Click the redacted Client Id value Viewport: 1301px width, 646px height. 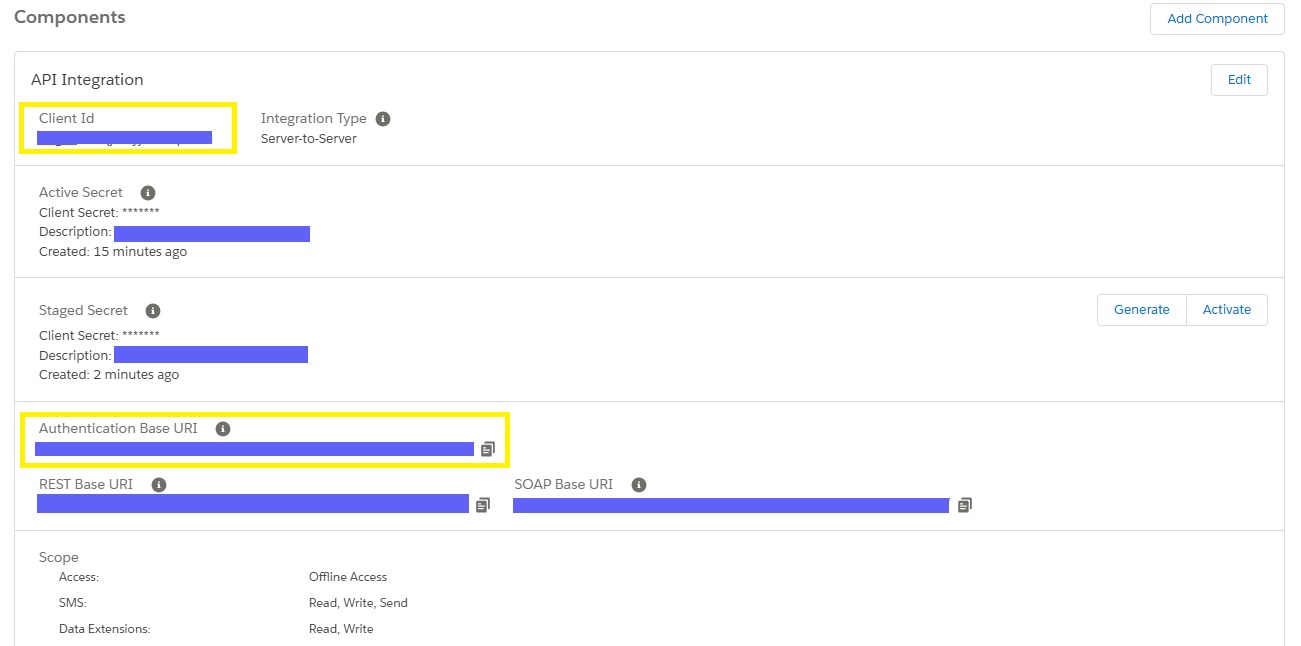coord(124,138)
